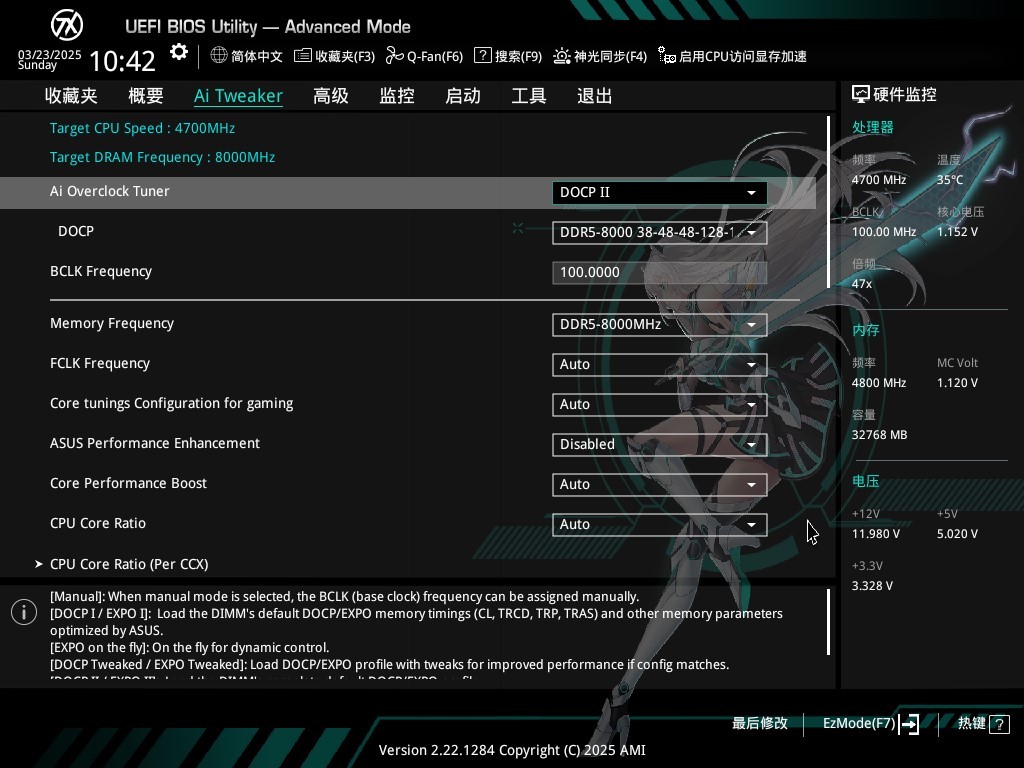
Task: Click Q-Fan(F6) label
Action: coord(435,56)
